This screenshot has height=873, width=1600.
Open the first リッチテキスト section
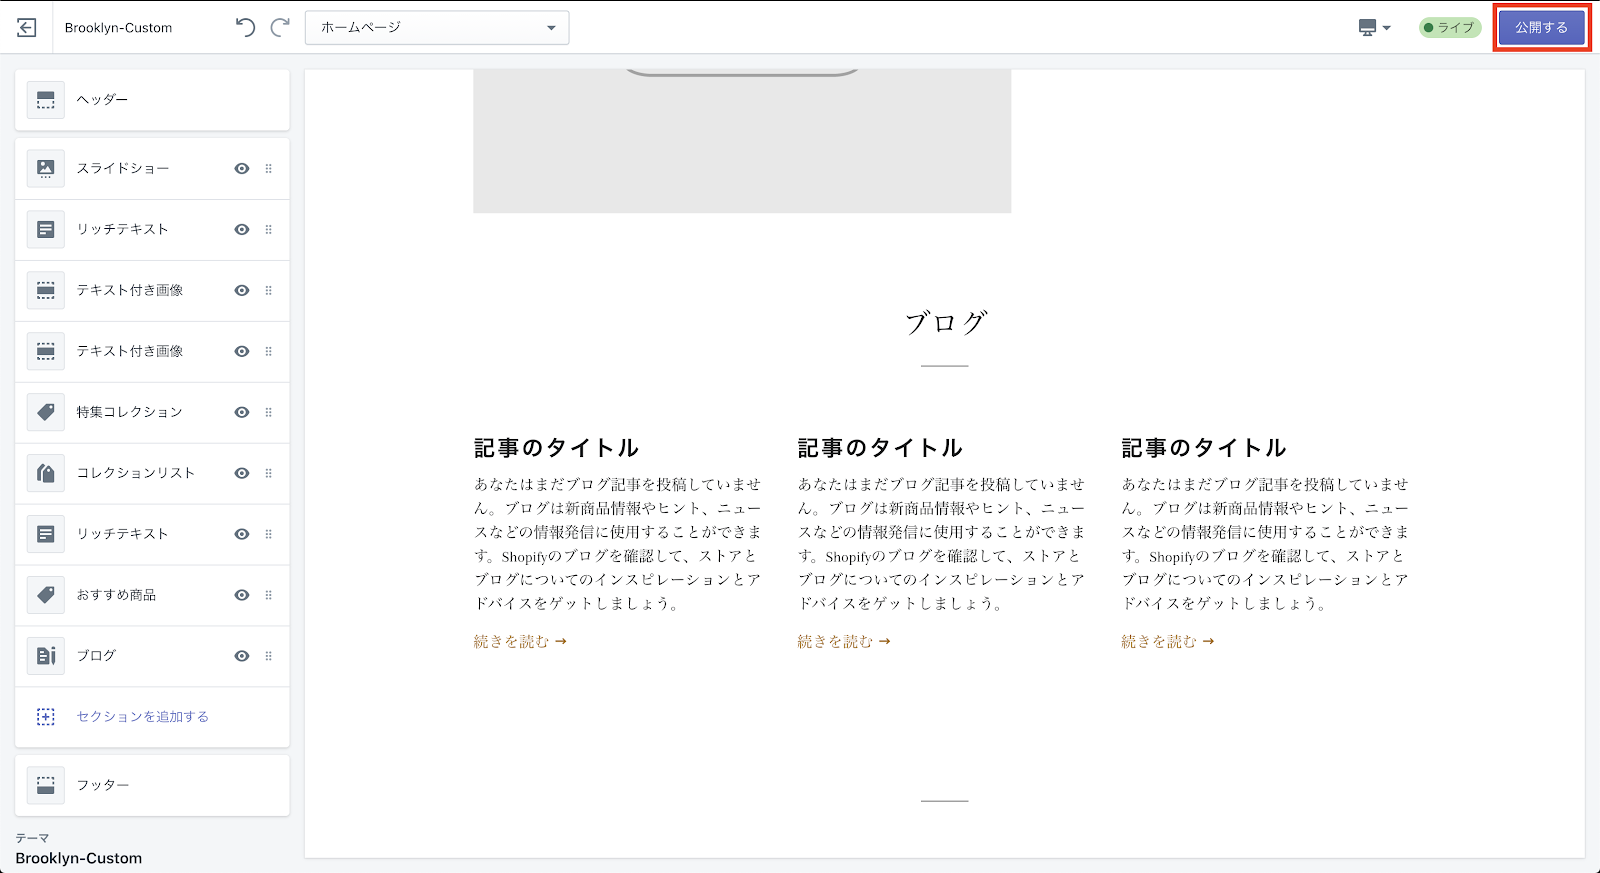pos(123,230)
